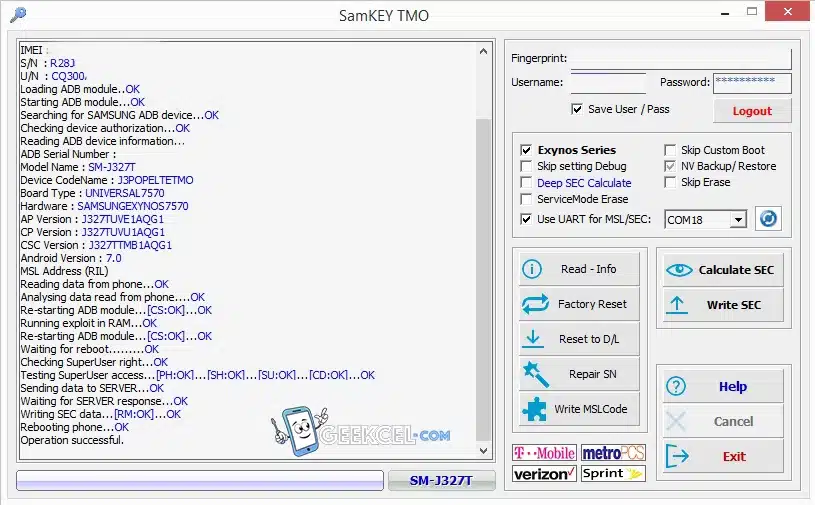Enable Skip Erase checkbox
815x505 pixels.
(x=670, y=182)
